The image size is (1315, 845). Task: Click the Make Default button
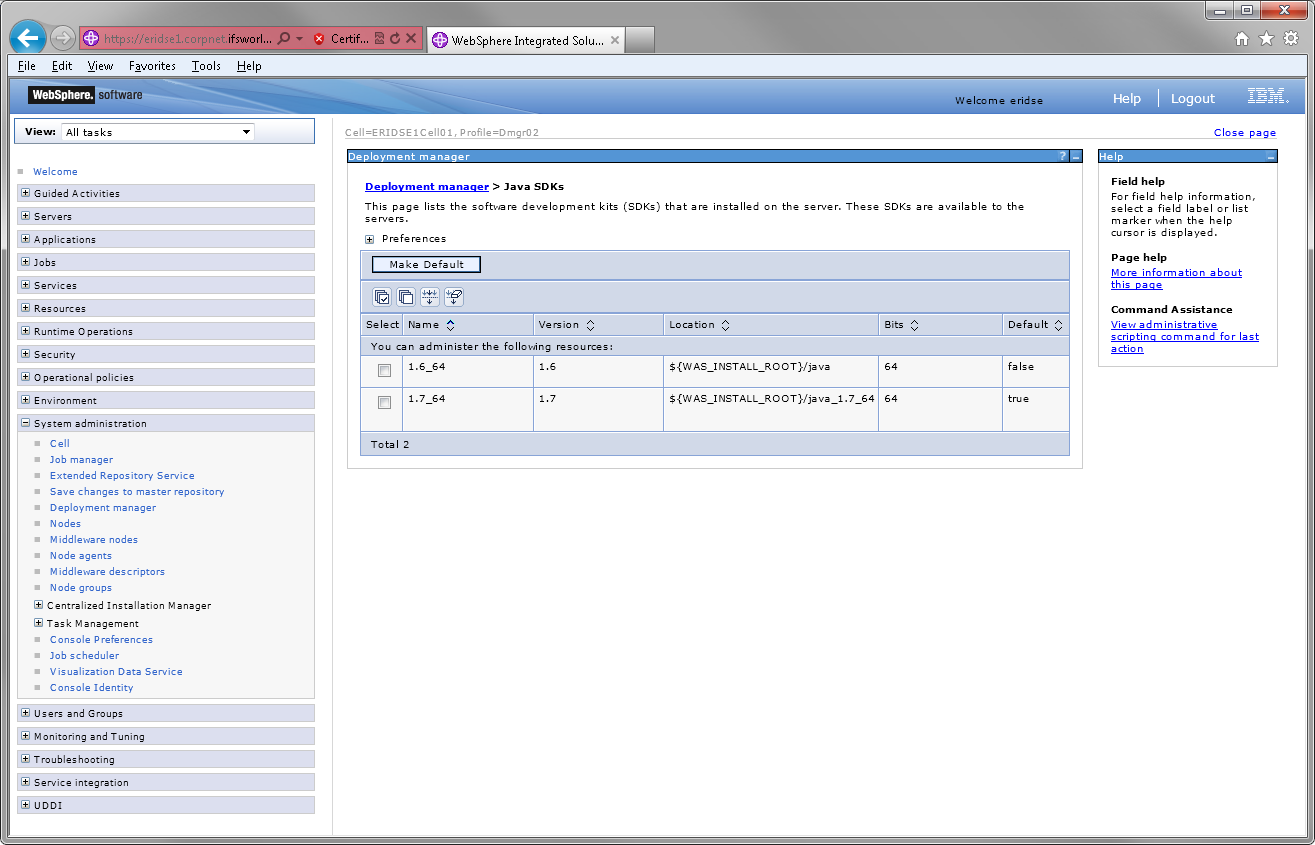426,264
